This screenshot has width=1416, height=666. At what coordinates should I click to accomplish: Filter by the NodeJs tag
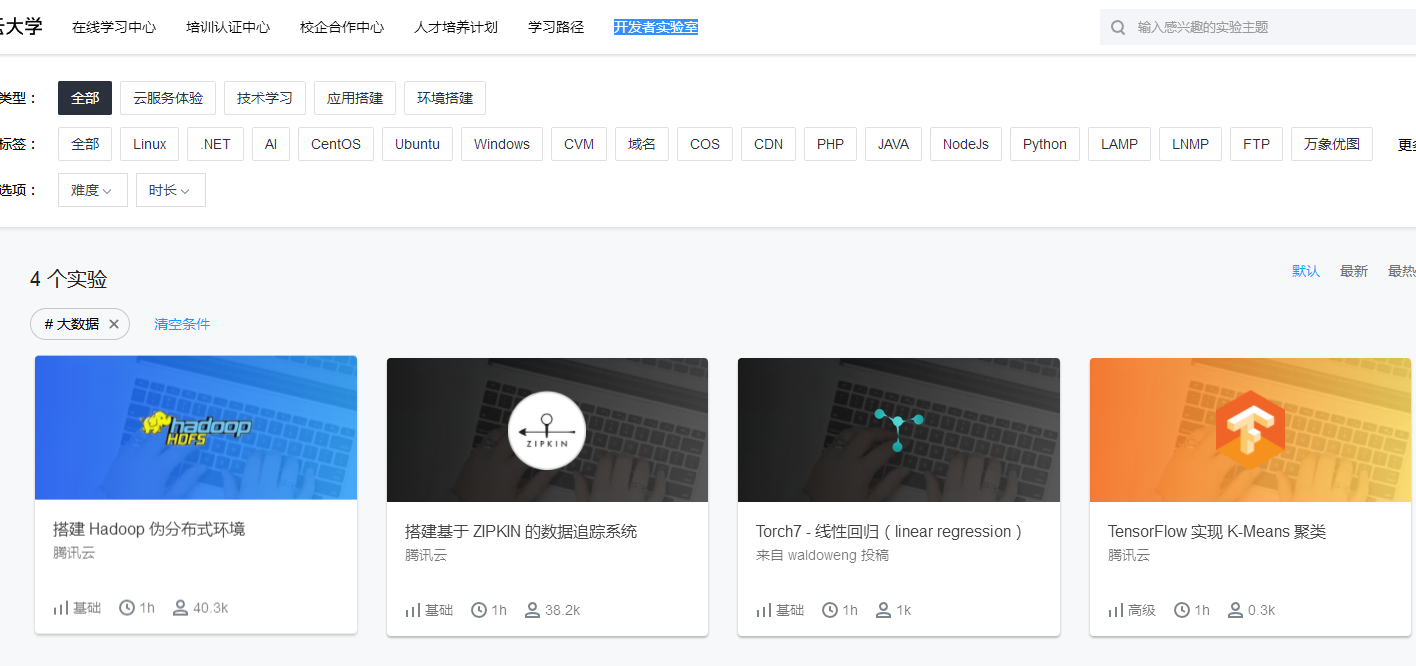966,144
